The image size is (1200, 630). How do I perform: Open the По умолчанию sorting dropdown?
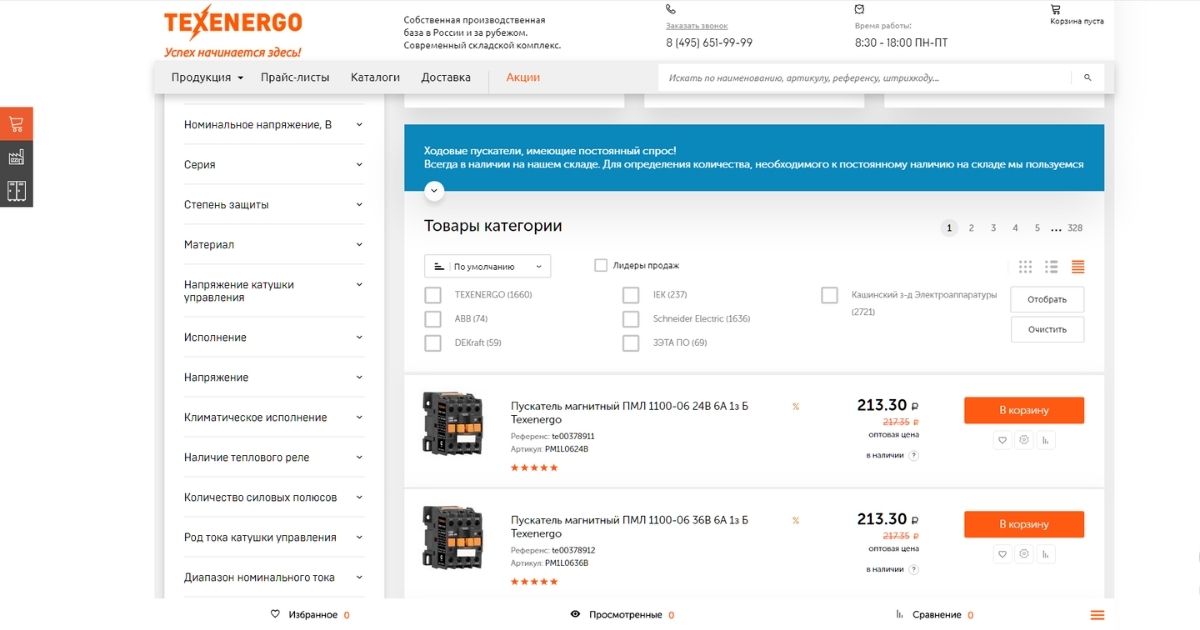point(487,266)
